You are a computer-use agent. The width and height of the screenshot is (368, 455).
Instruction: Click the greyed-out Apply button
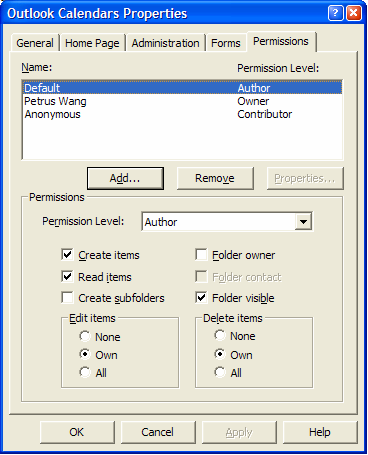tap(239, 432)
